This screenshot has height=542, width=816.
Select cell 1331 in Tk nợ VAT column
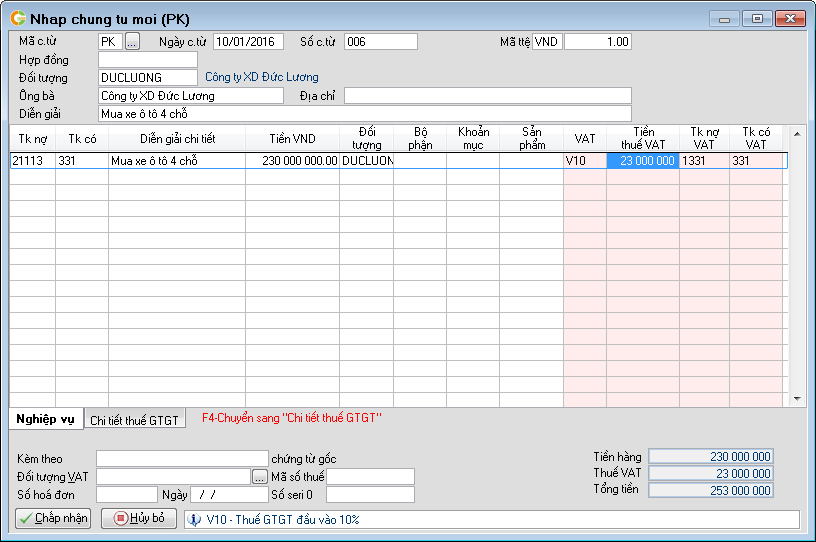pos(705,161)
